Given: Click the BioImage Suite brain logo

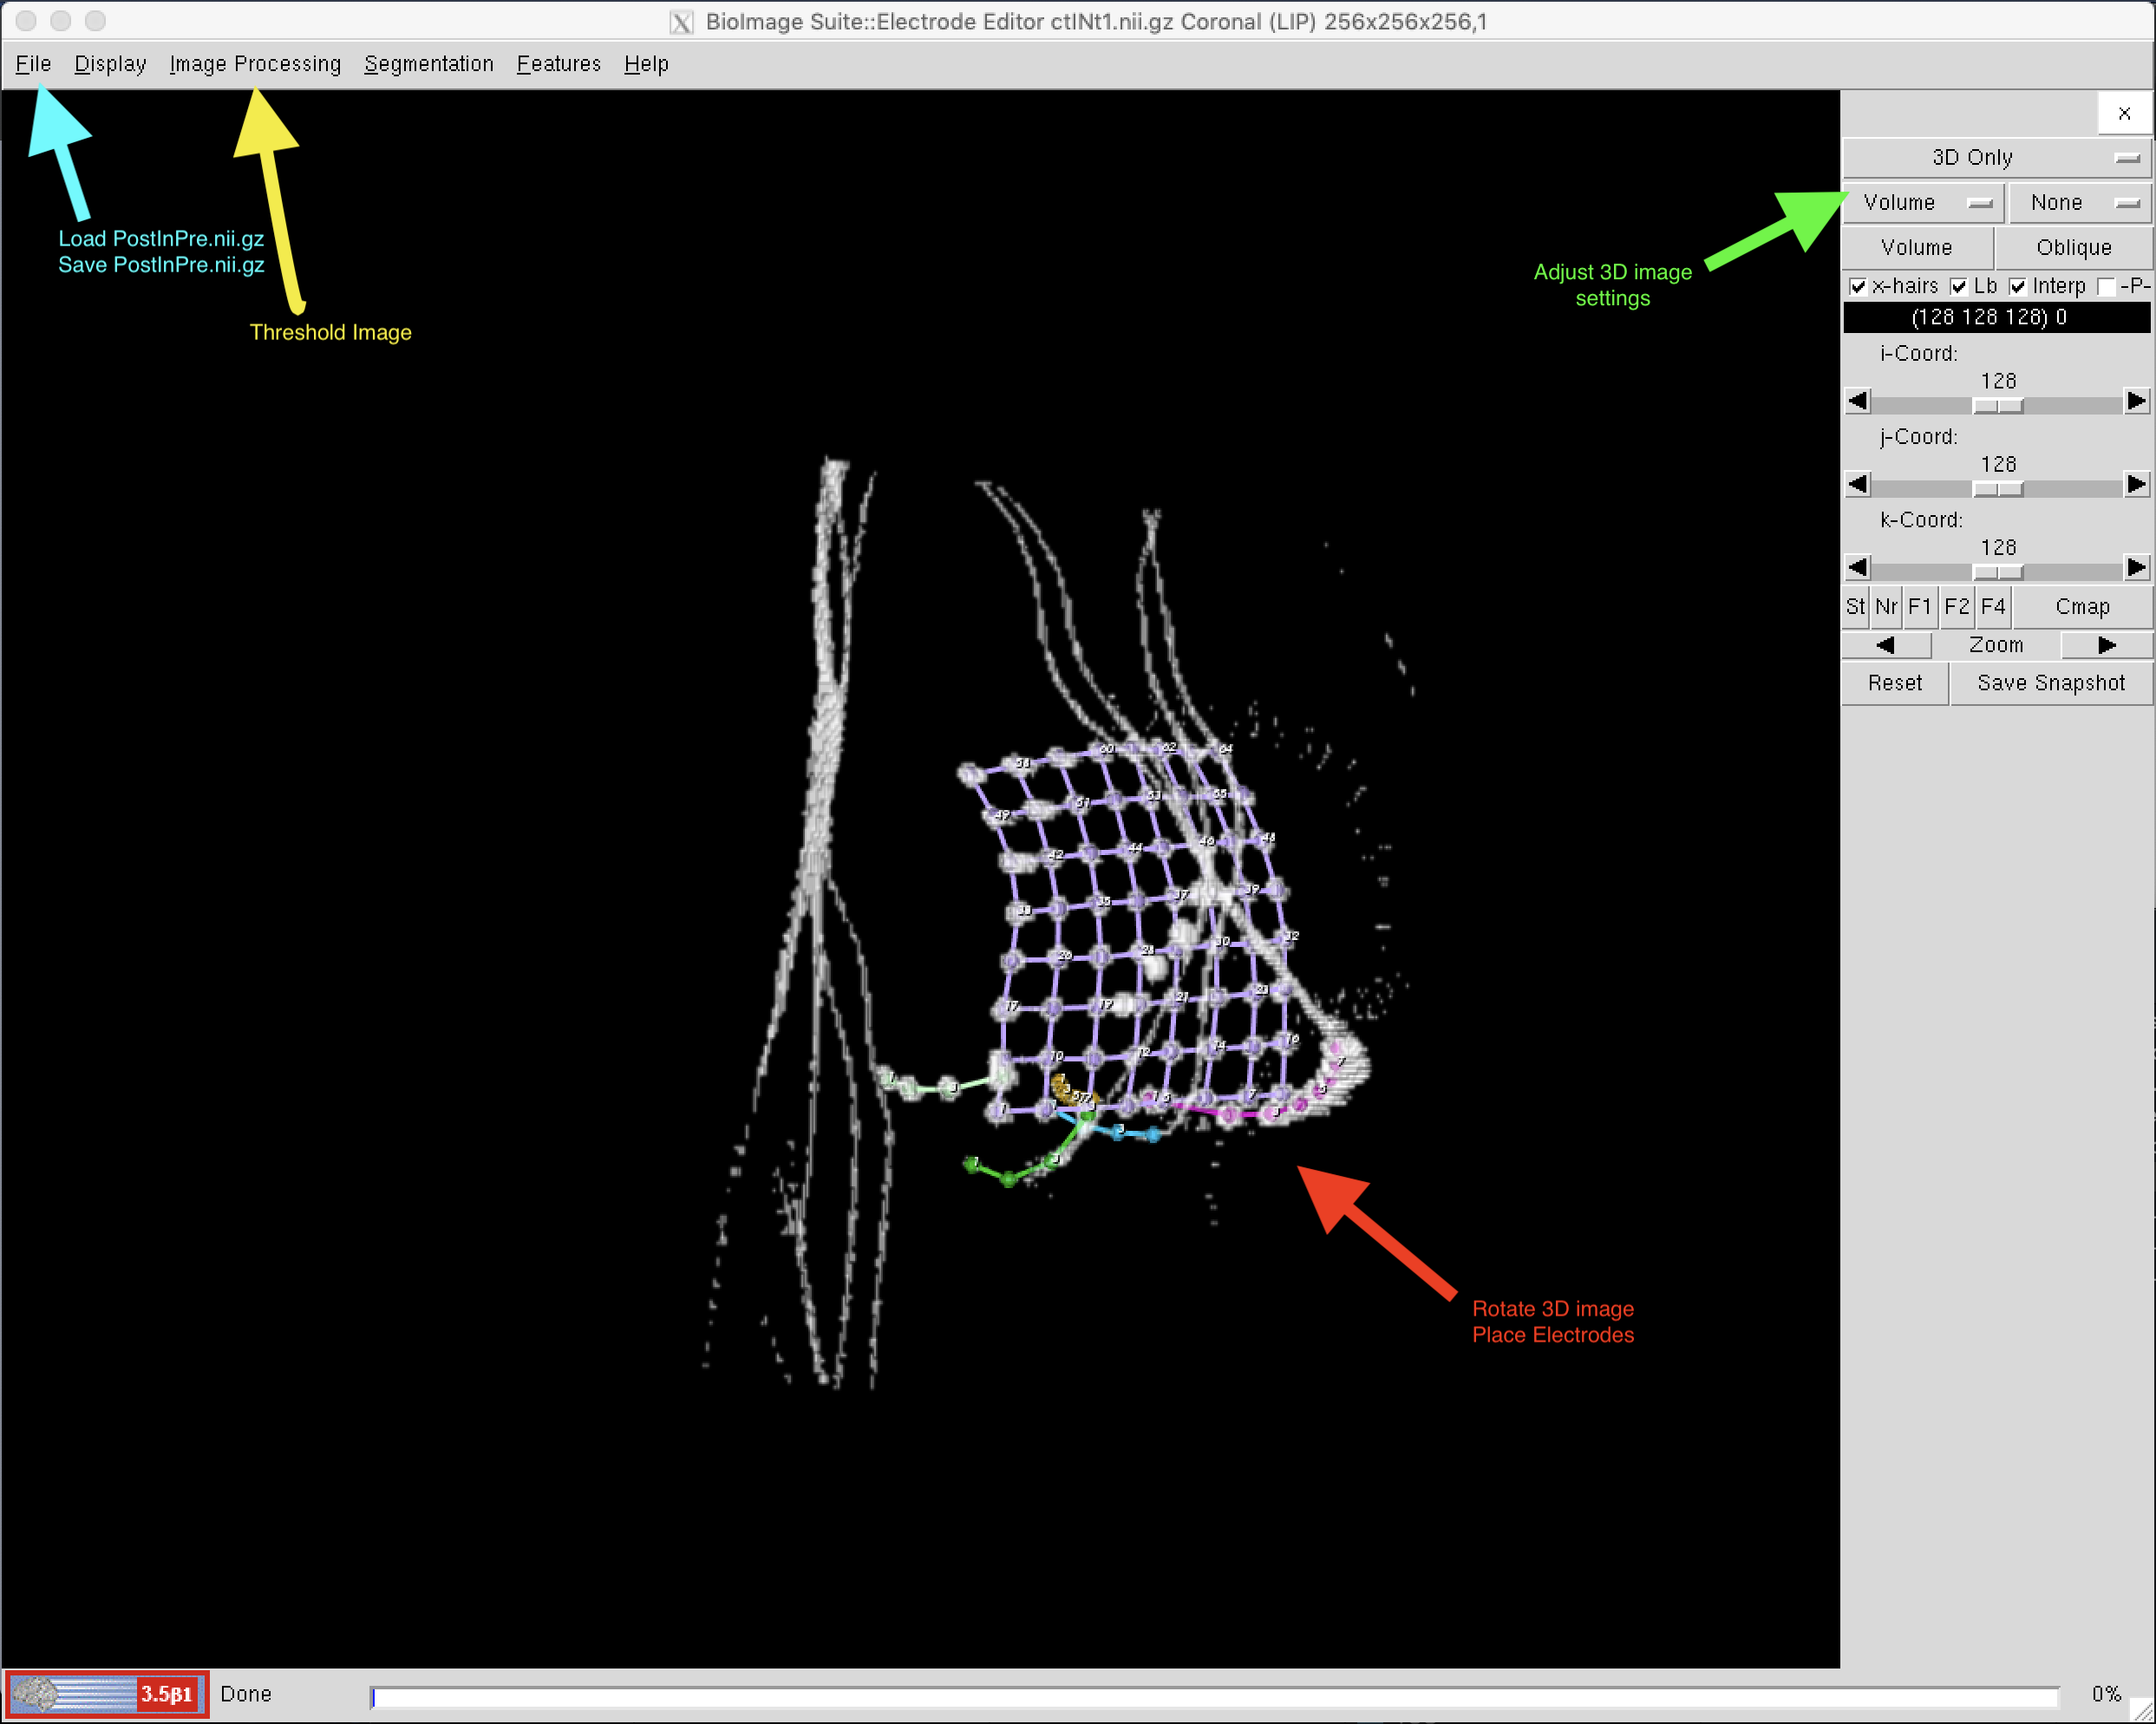Looking at the screenshot, I should pyautogui.click(x=106, y=1694).
